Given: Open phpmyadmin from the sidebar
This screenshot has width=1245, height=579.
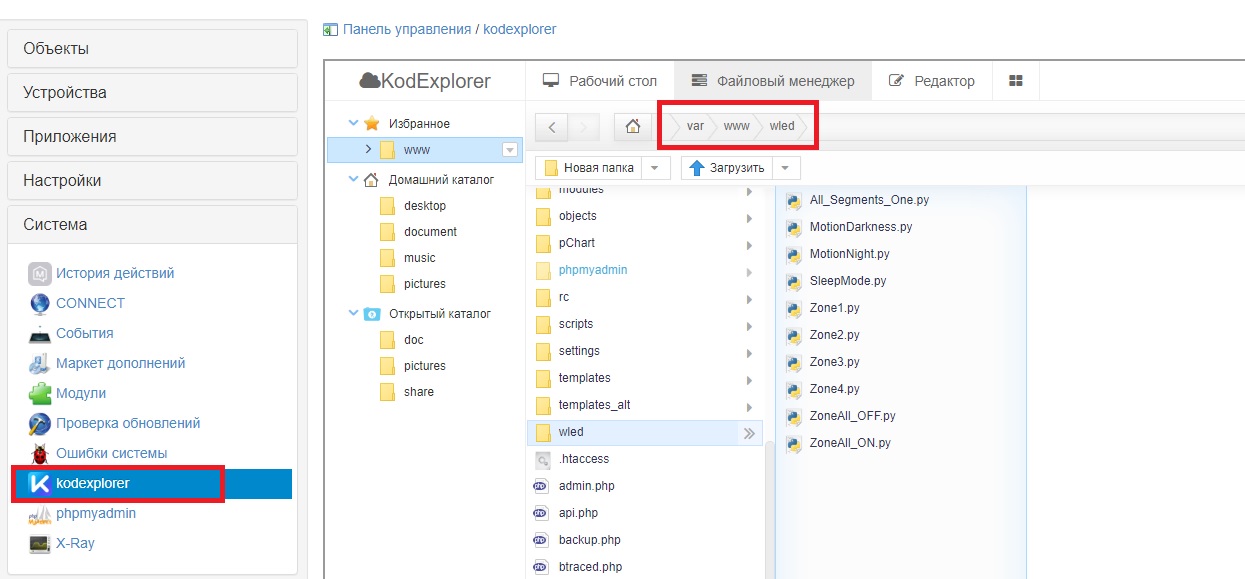Looking at the screenshot, I should point(96,513).
